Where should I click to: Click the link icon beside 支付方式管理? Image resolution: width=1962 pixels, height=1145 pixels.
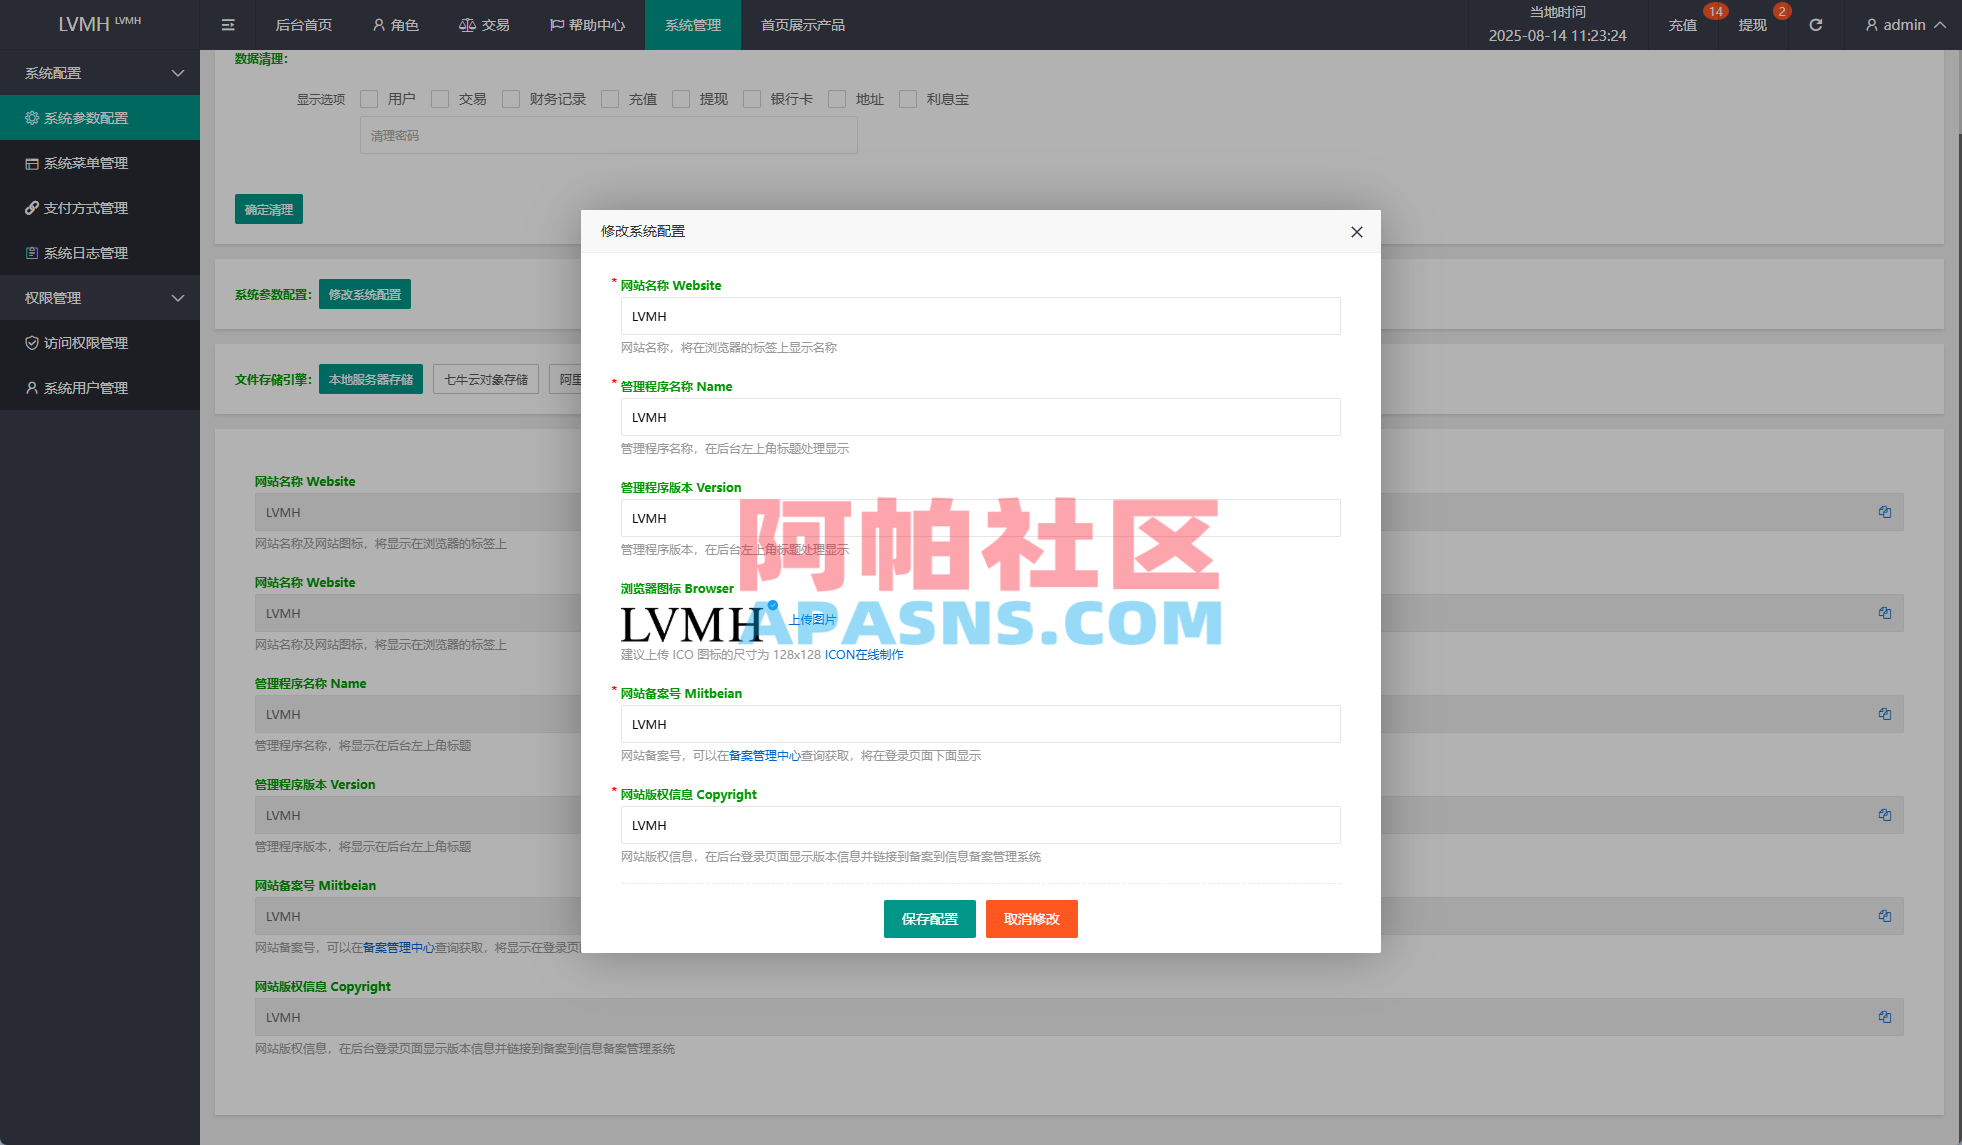pyautogui.click(x=31, y=208)
